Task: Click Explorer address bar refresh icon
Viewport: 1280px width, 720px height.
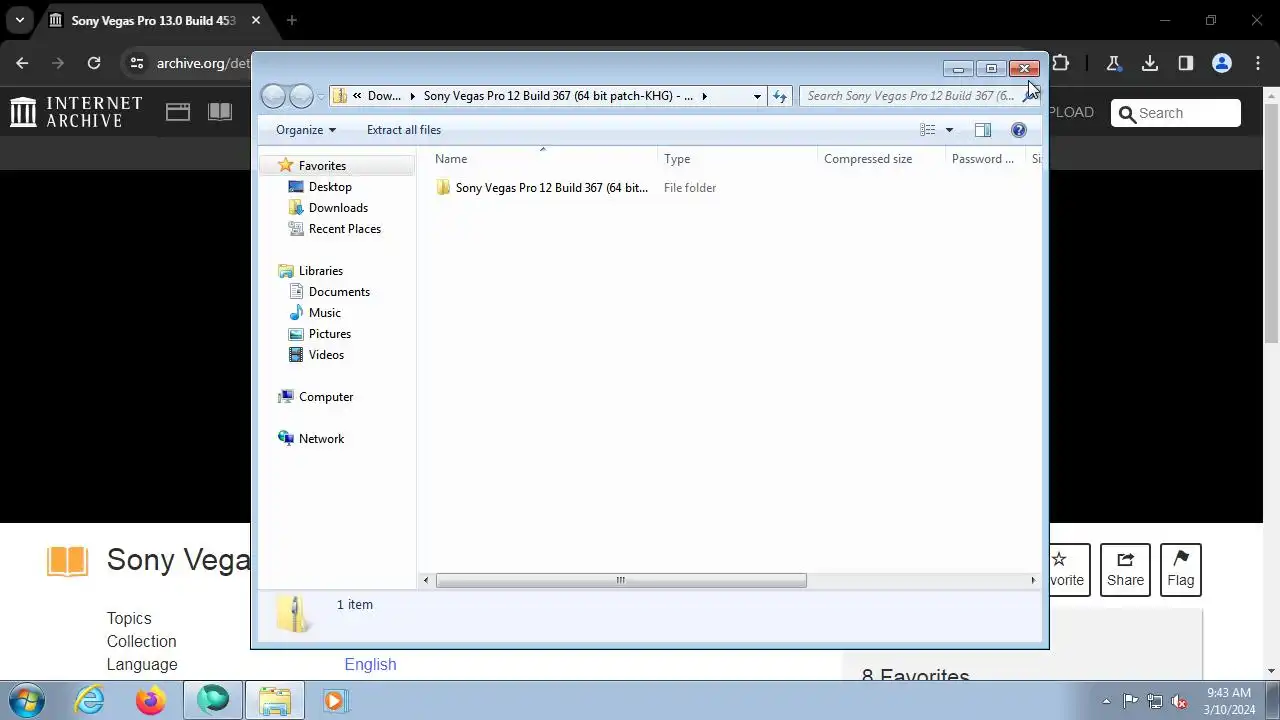Action: point(780,96)
